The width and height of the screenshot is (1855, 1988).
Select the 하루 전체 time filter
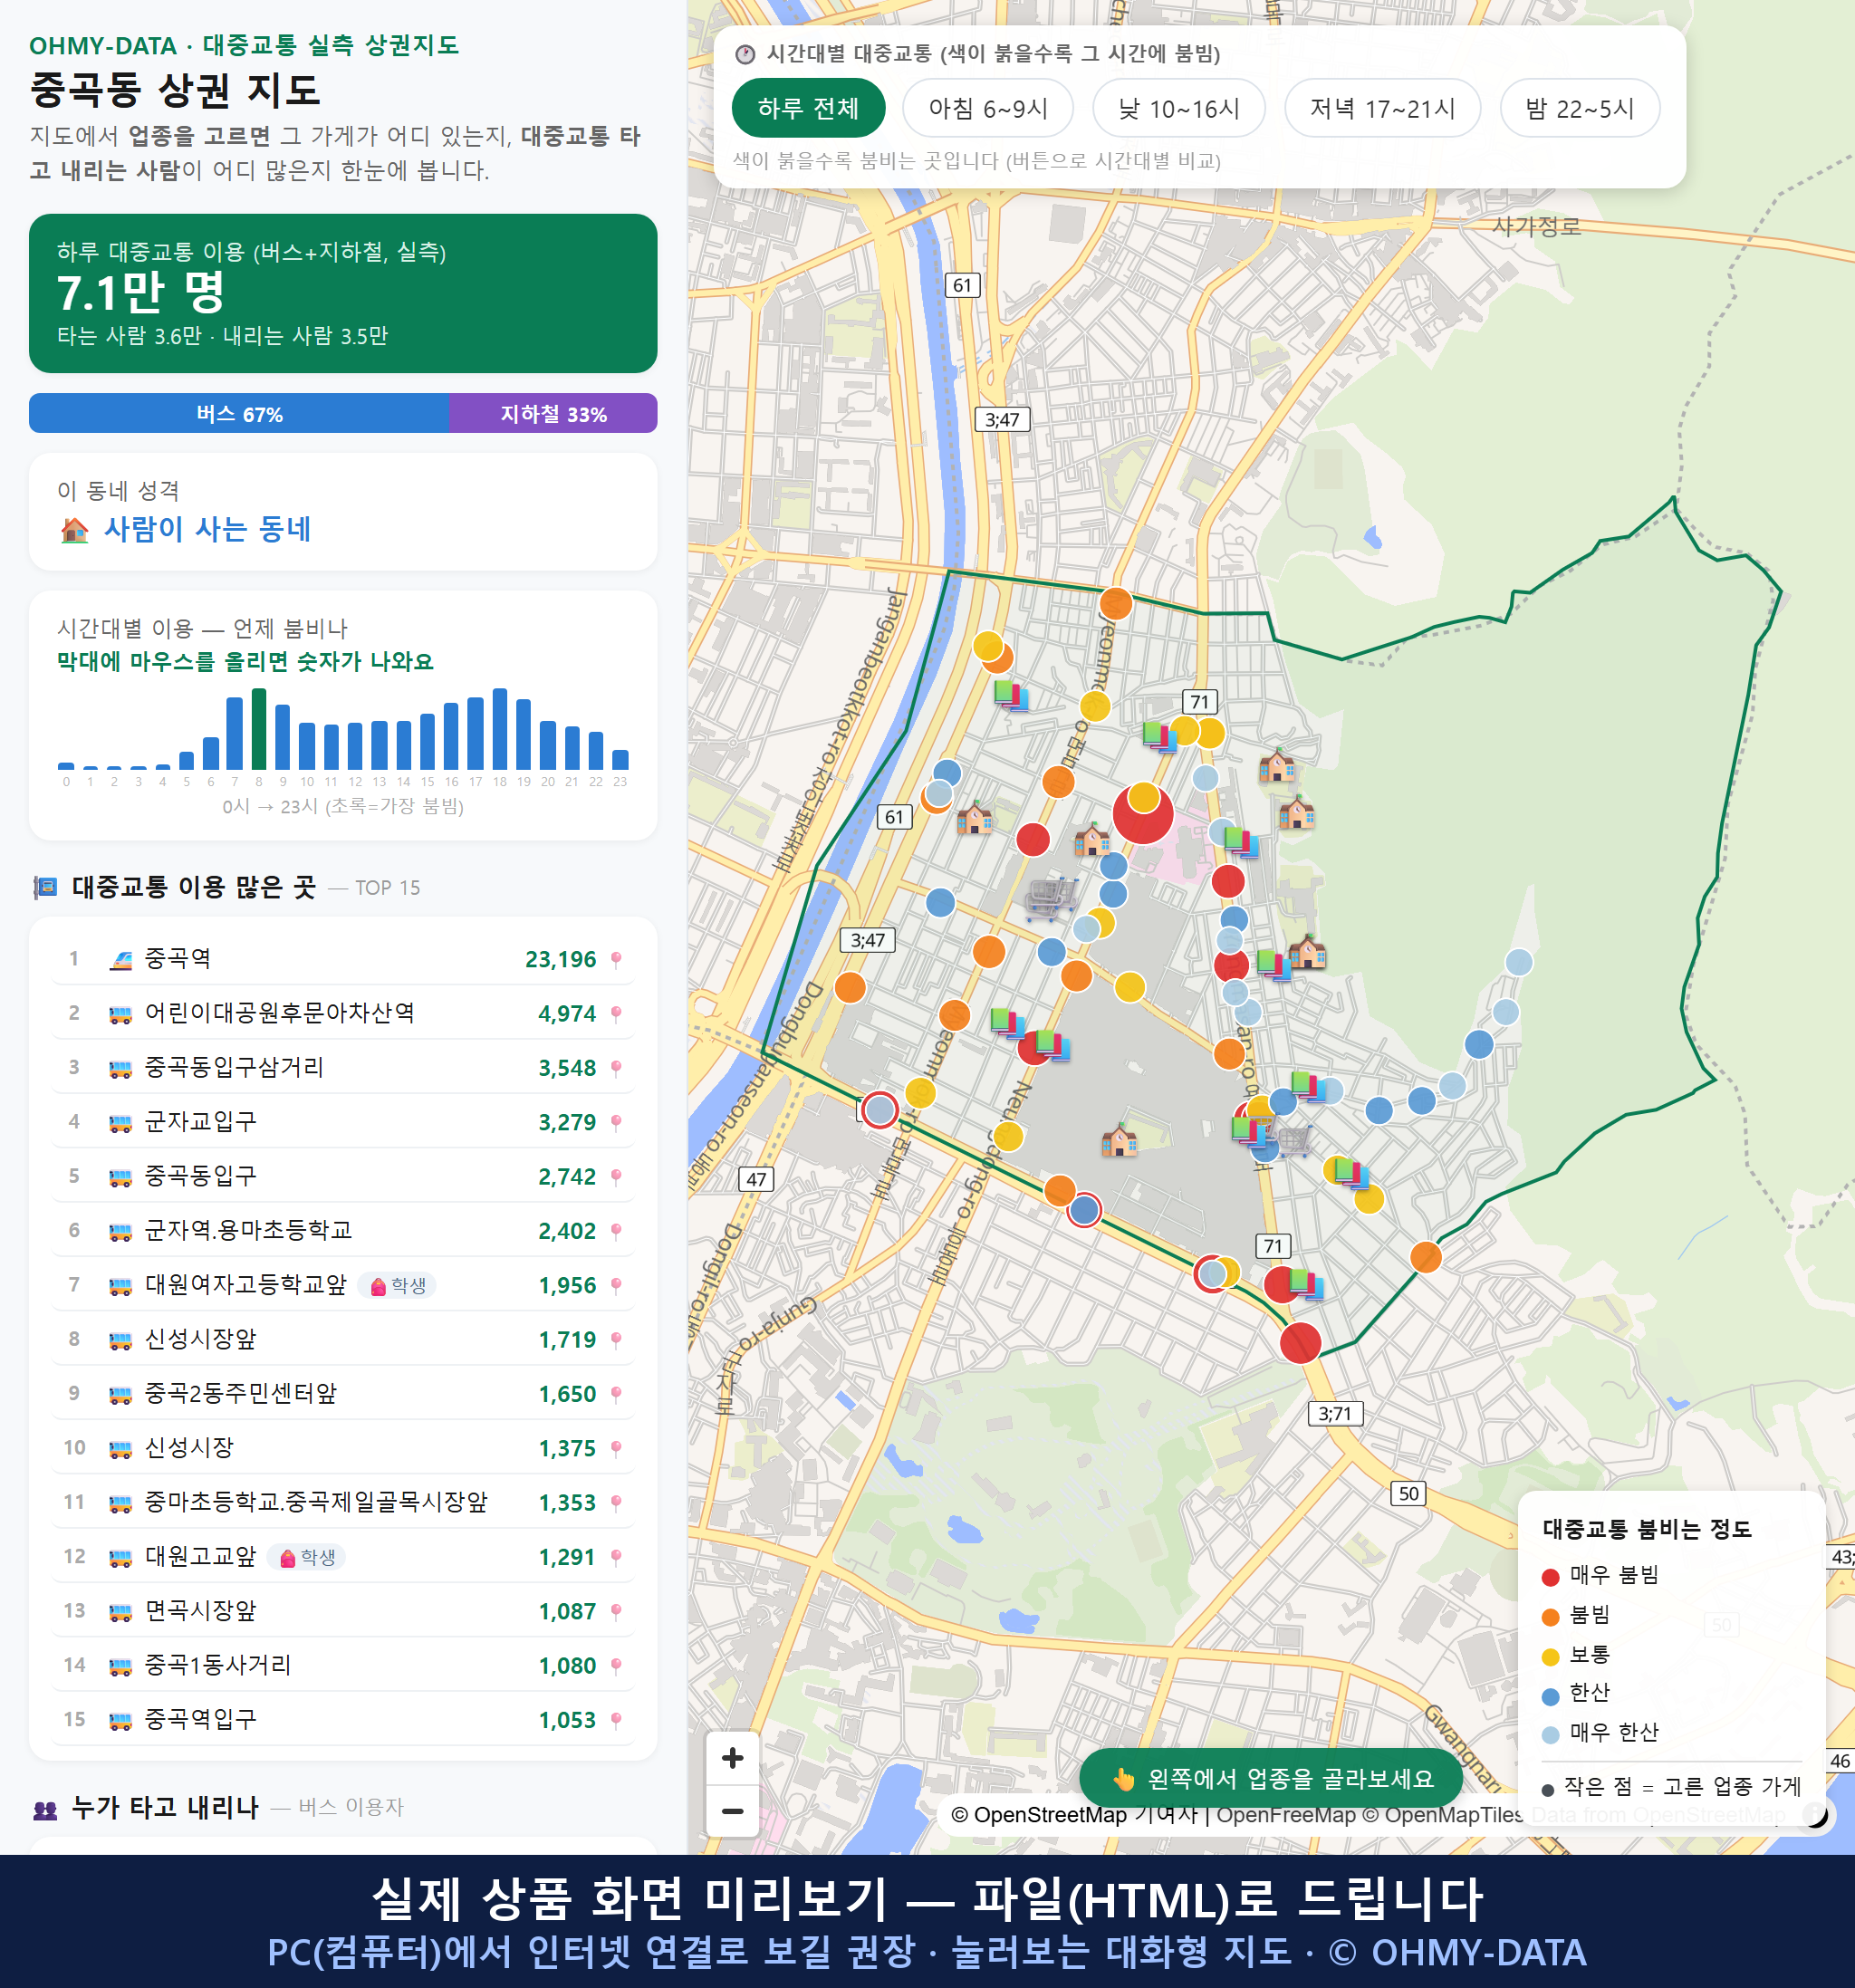coord(808,108)
